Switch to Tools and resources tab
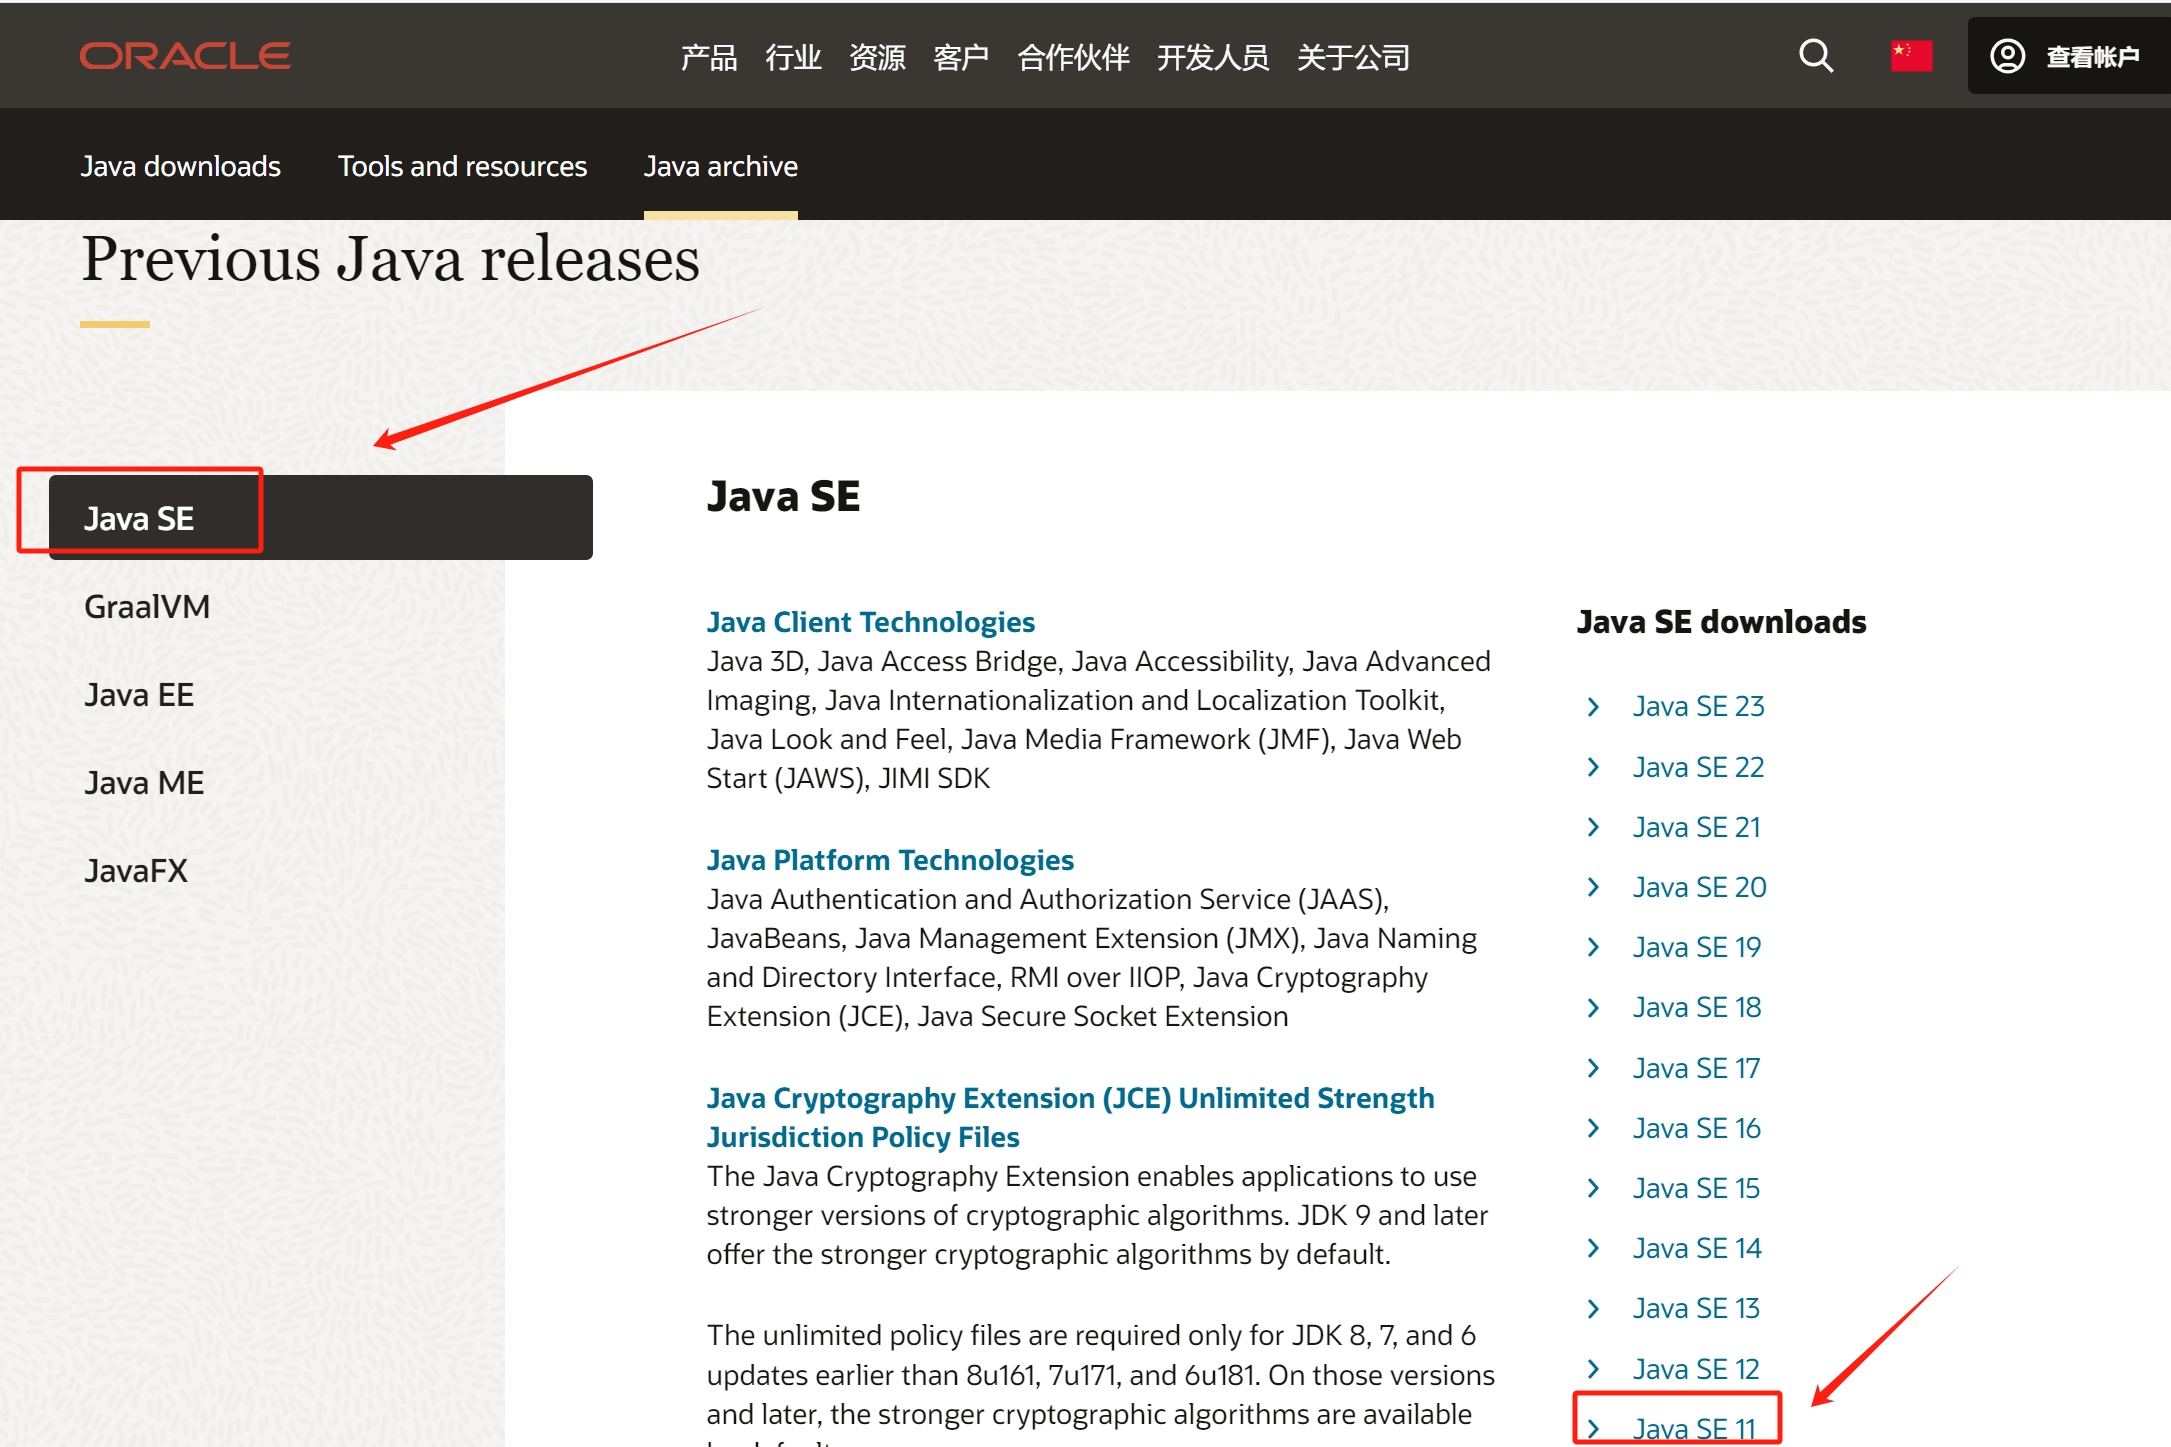Image resolution: width=2171 pixels, height=1447 pixels. pyautogui.click(x=462, y=166)
